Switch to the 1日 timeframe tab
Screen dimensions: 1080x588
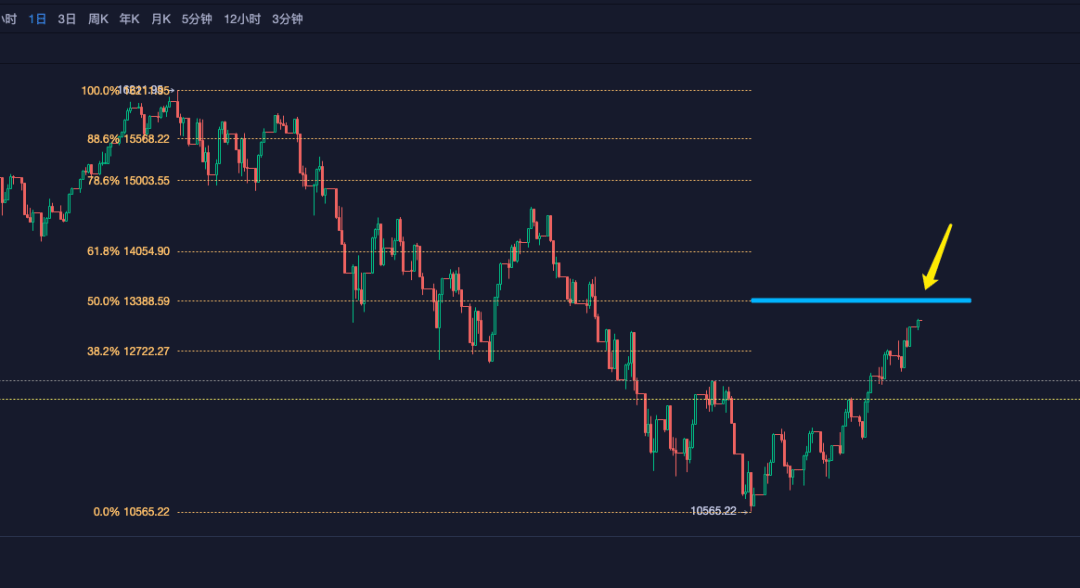click(x=37, y=19)
